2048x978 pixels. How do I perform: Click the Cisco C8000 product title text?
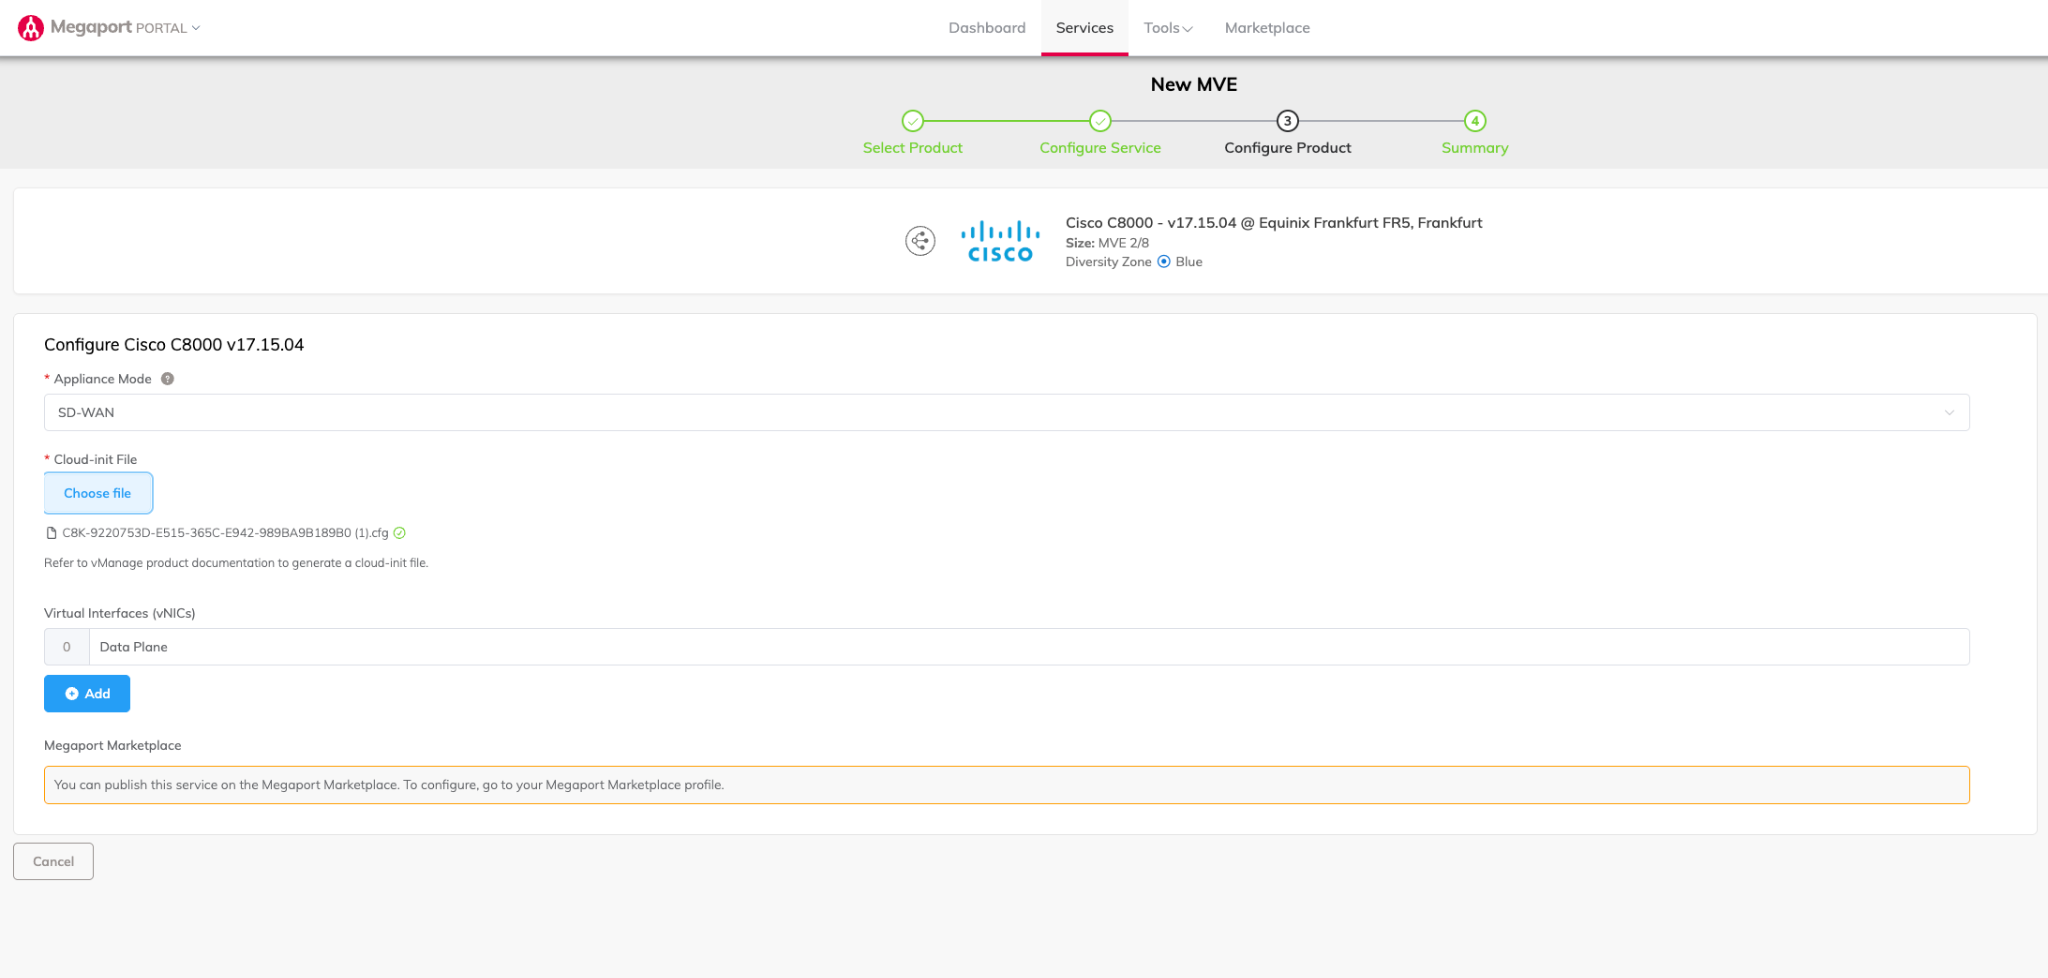pyautogui.click(x=1273, y=223)
